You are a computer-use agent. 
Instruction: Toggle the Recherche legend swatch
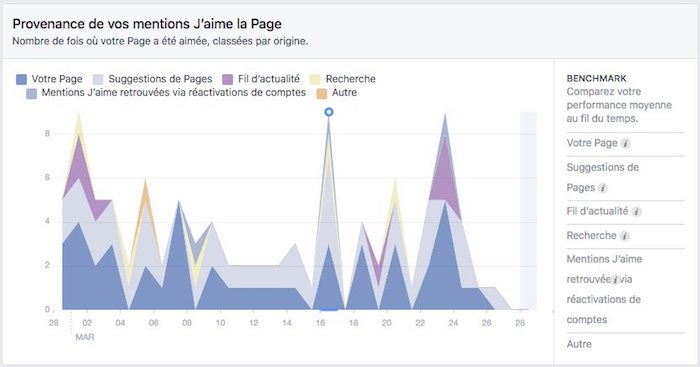pos(315,79)
